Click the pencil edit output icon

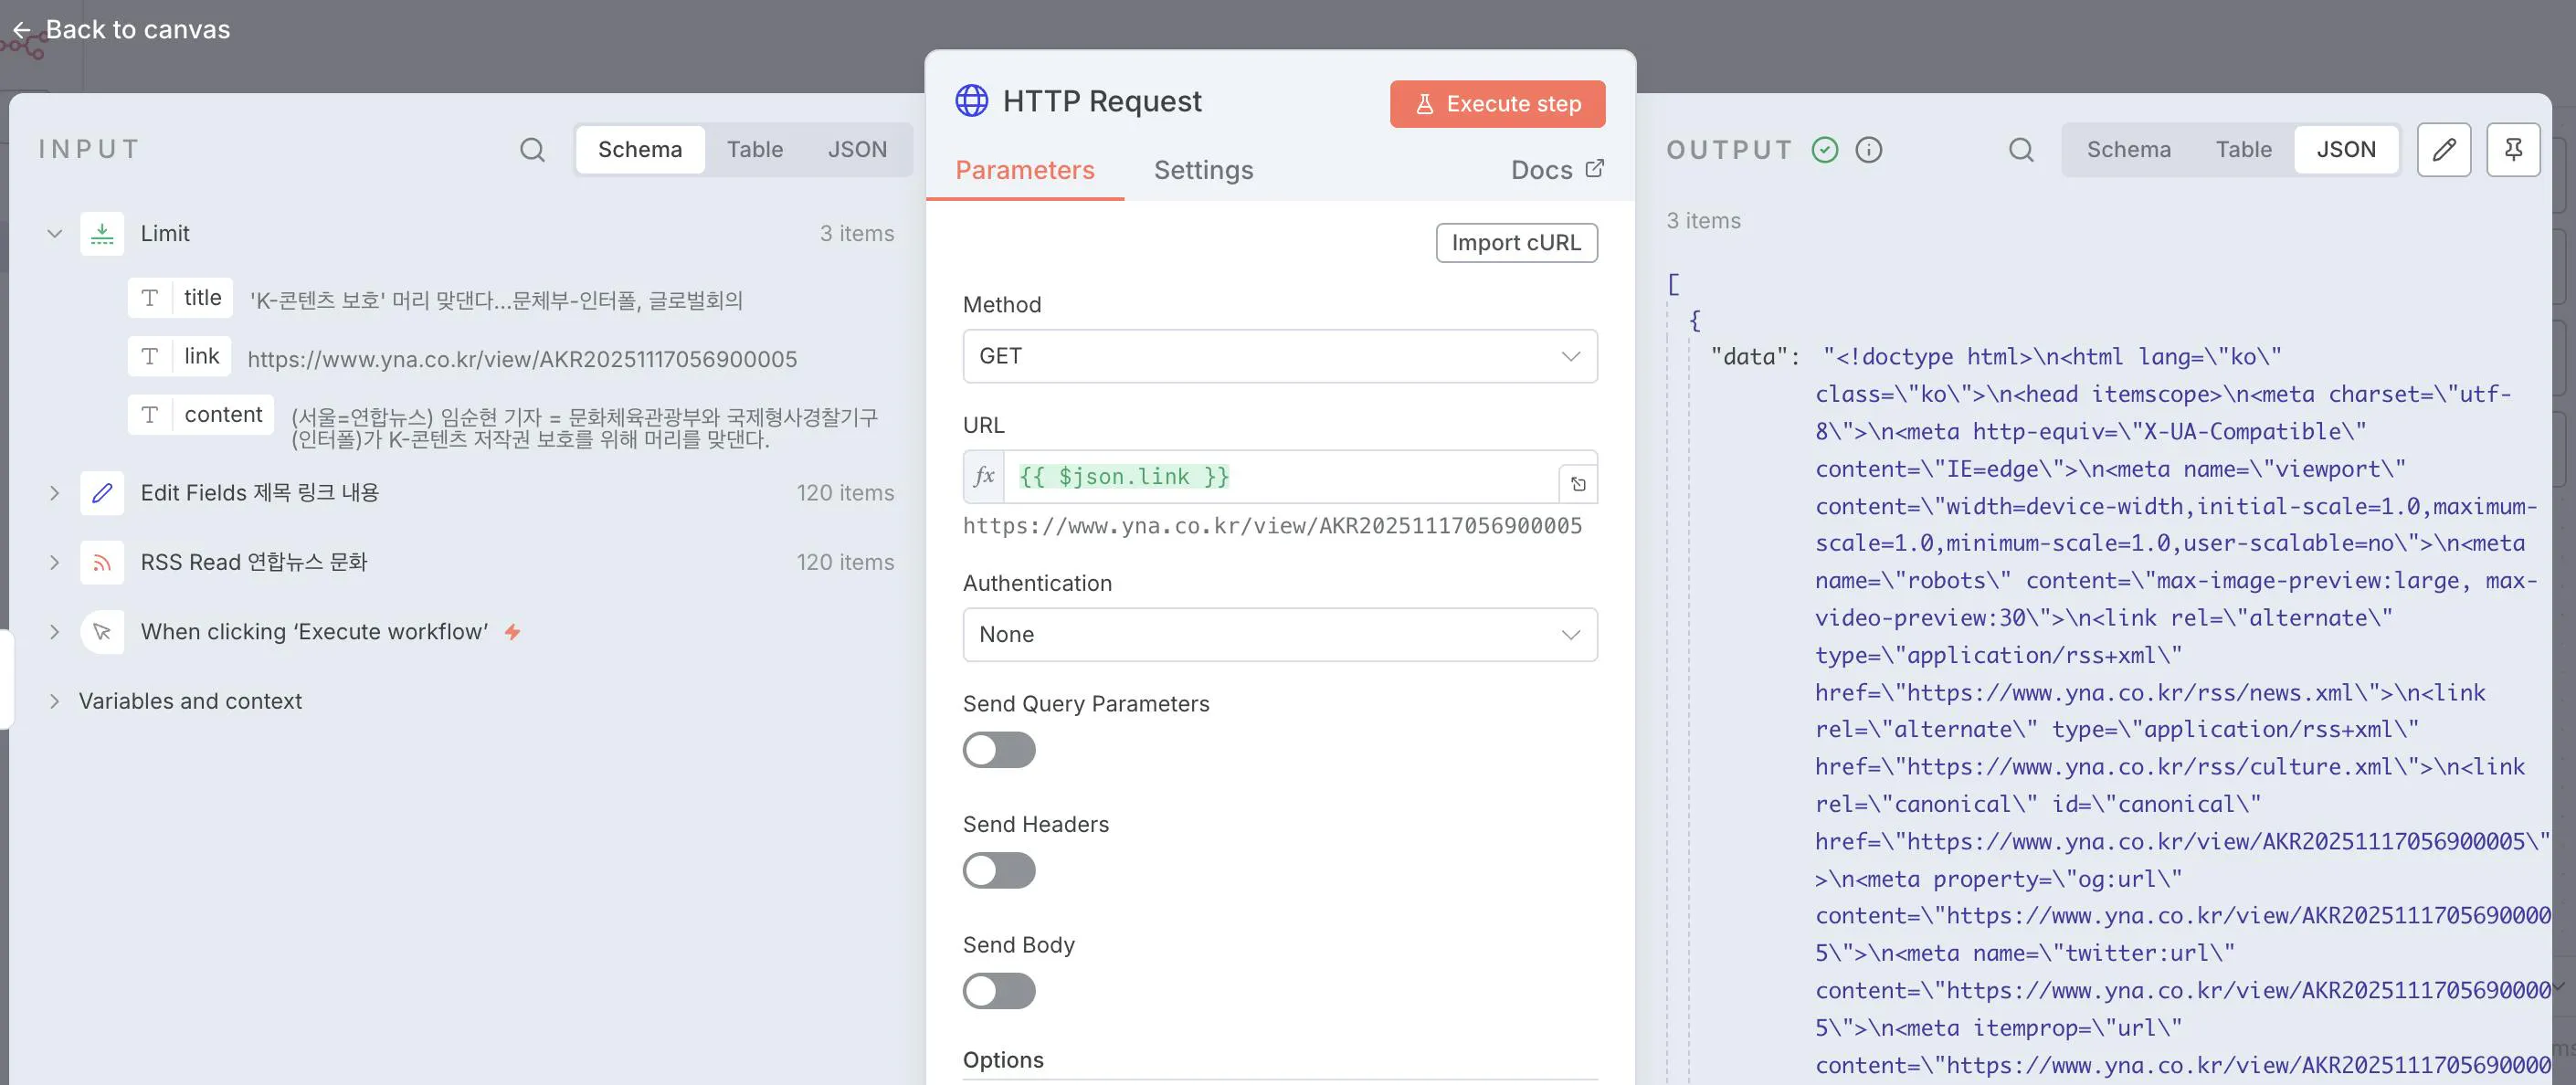(x=2443, y=150)
